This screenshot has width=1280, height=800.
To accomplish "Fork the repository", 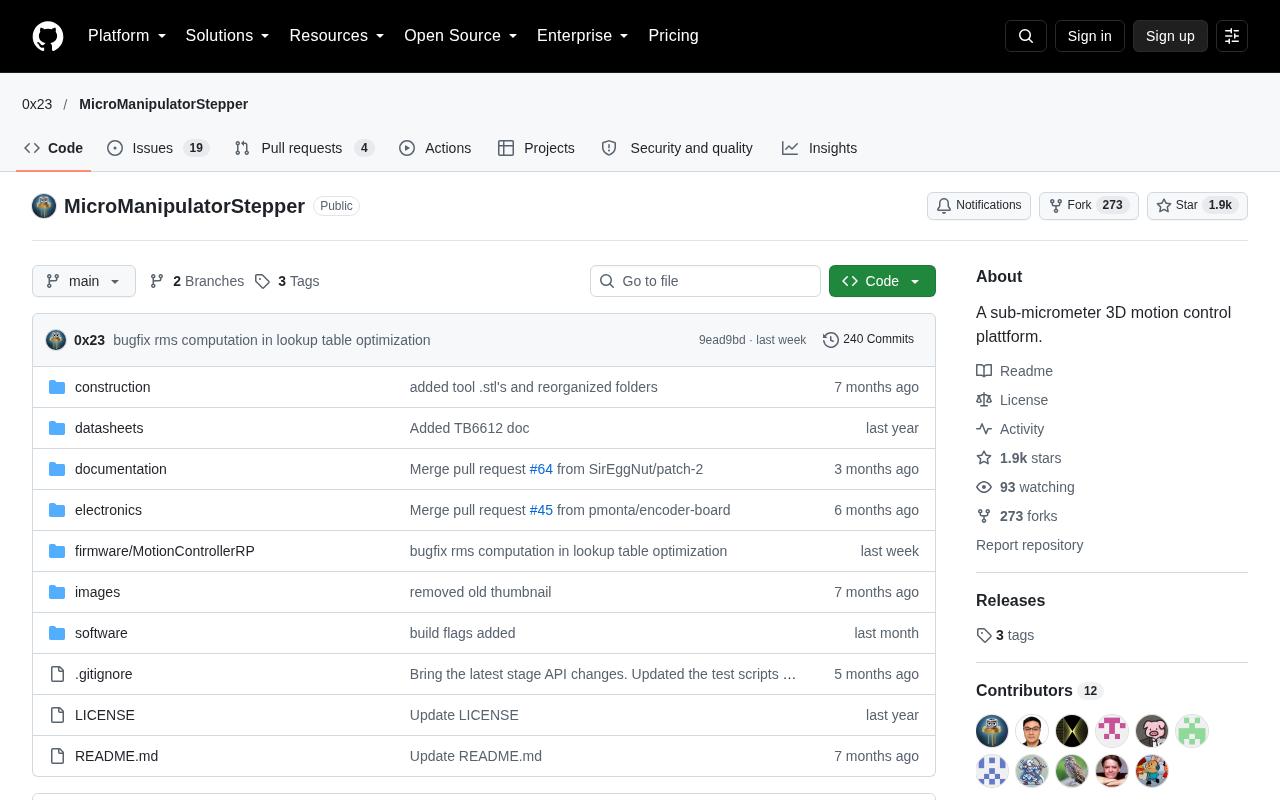I will [1089, 206].
